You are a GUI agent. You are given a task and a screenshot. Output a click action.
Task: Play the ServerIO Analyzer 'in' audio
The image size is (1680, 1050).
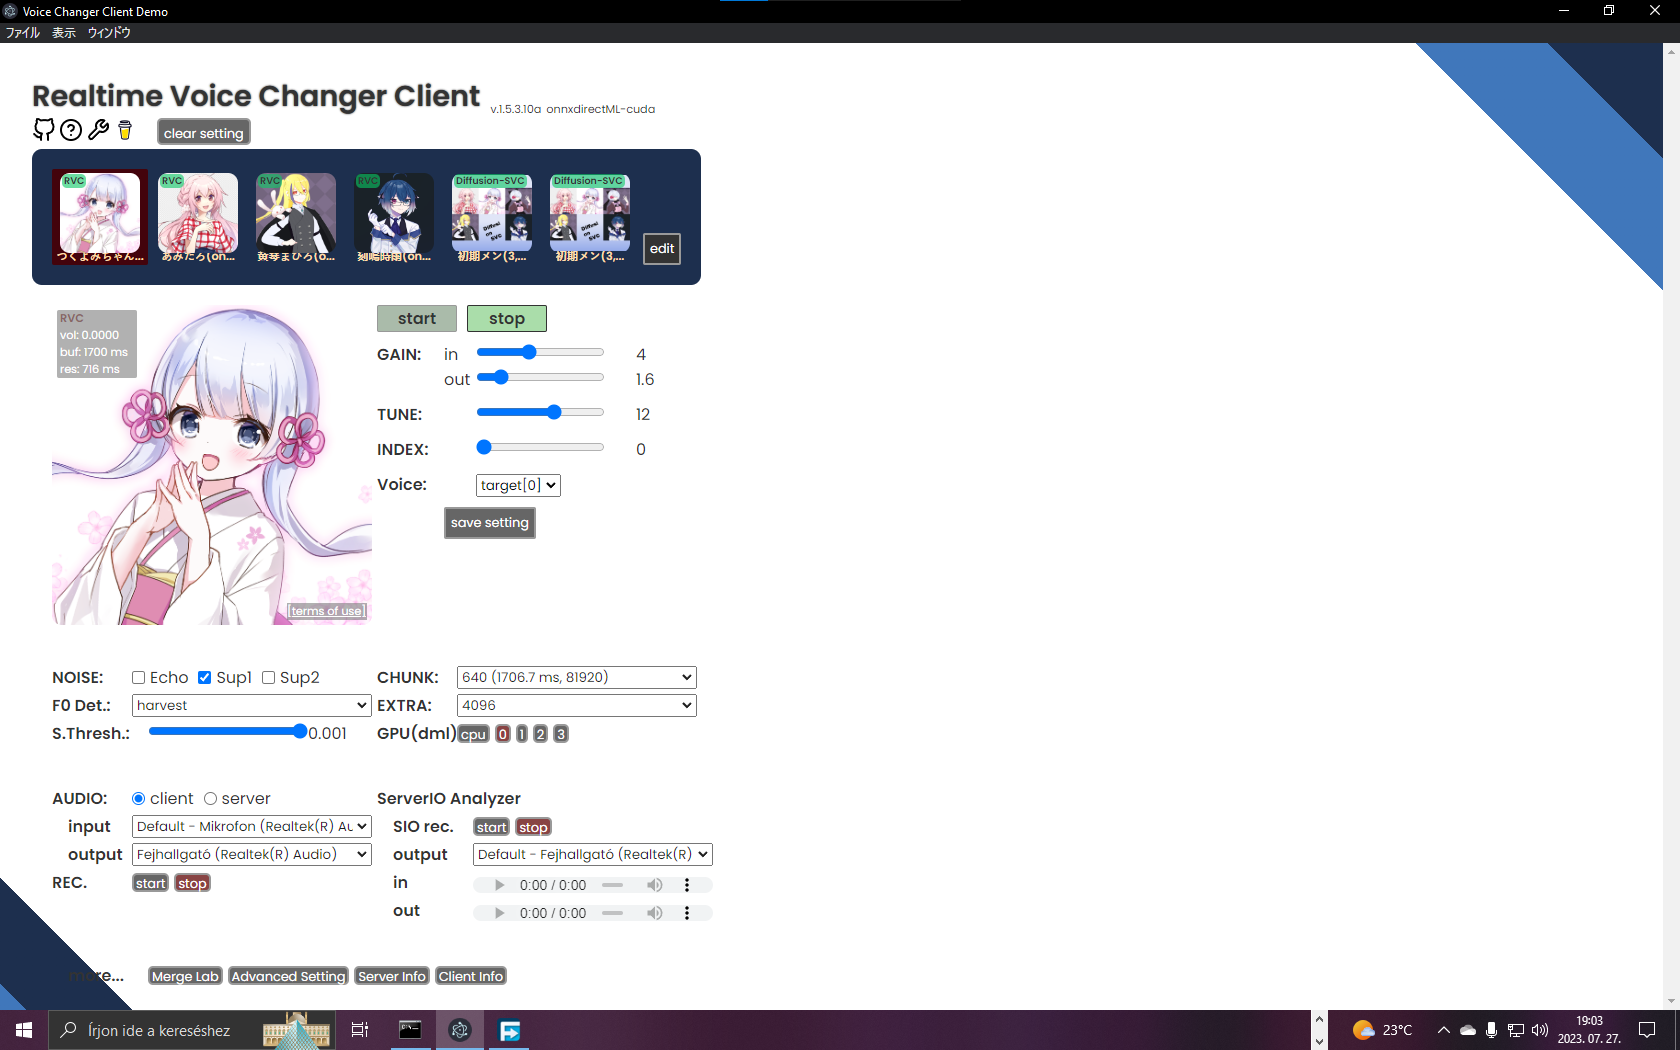[499, 885]
